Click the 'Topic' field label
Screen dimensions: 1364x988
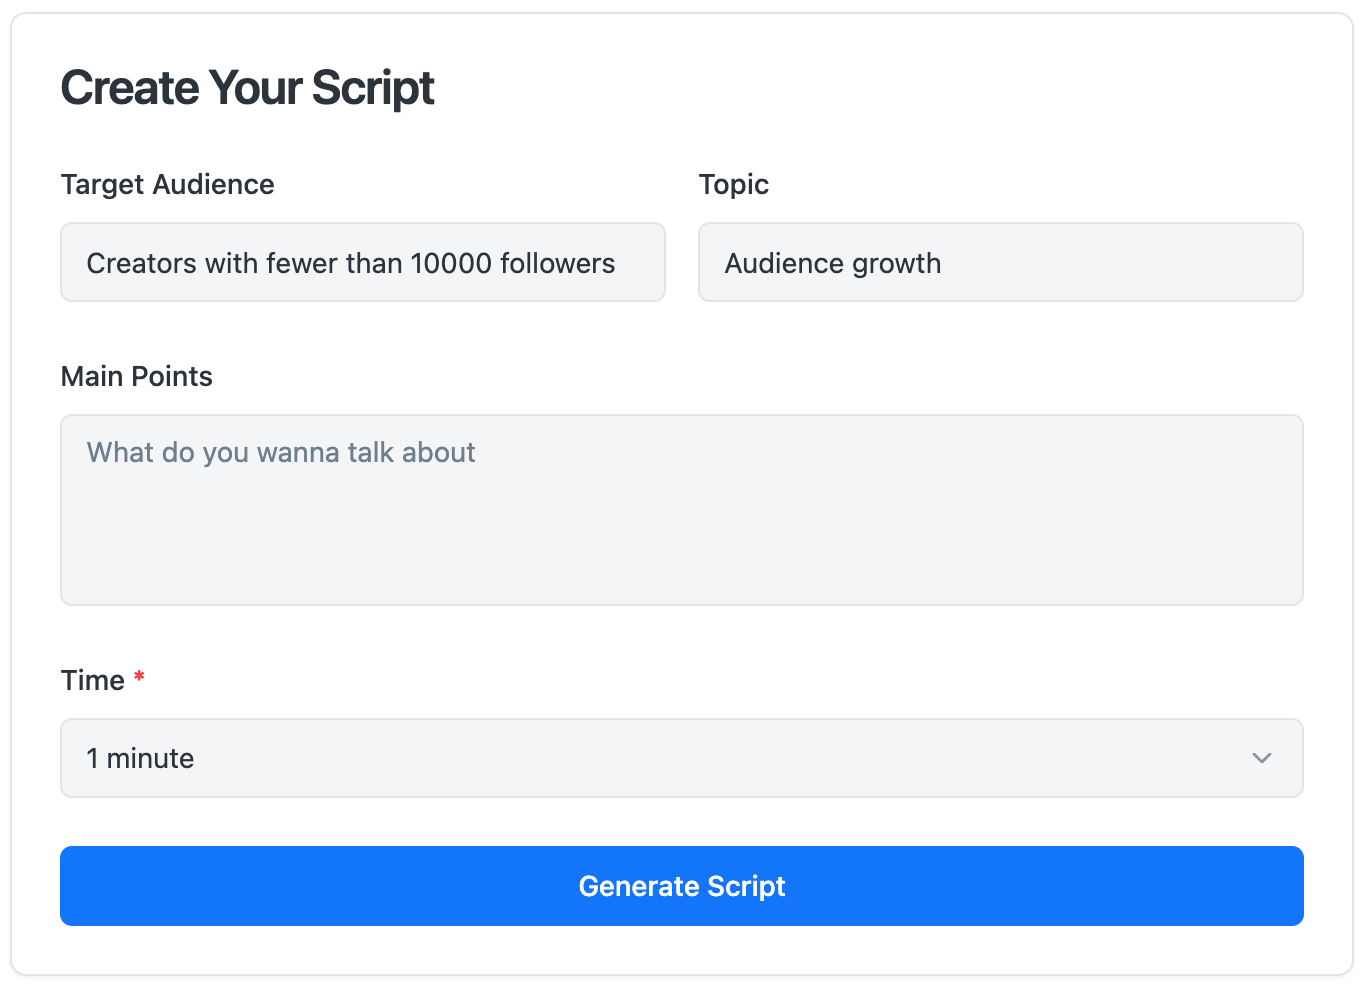click(733, 184)
